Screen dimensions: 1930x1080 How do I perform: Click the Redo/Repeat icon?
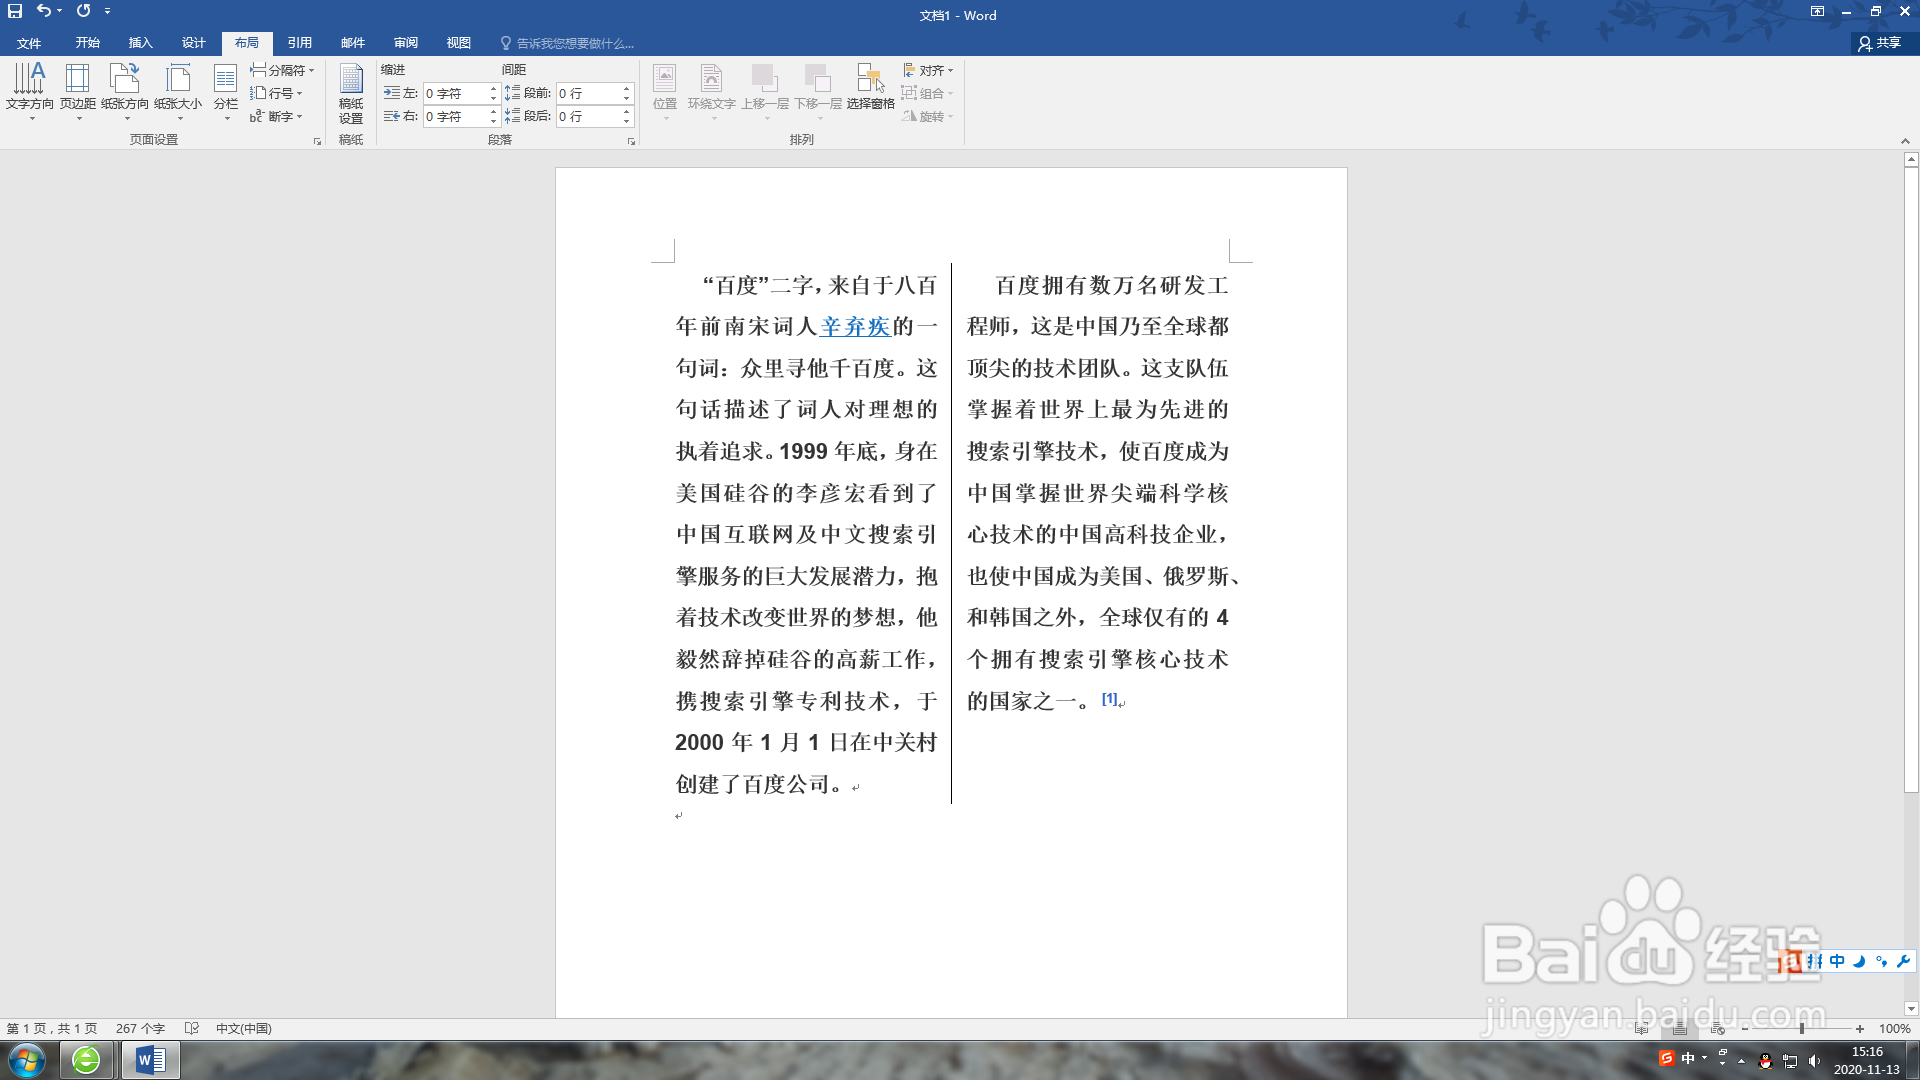(x=84, y=11)
